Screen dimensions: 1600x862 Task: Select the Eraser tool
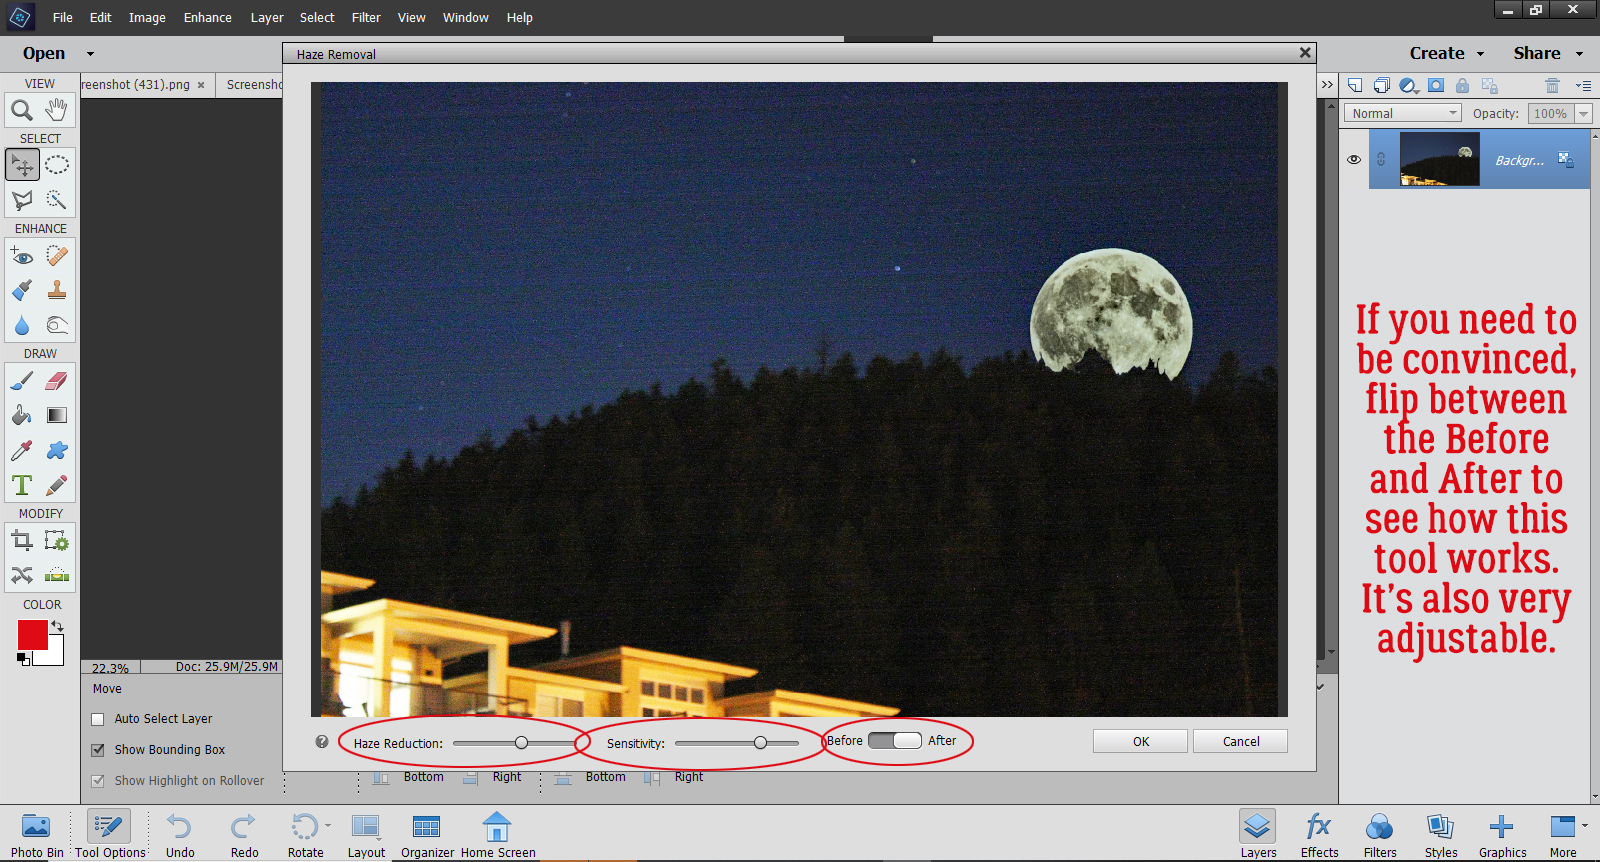(x=57, y=381)
